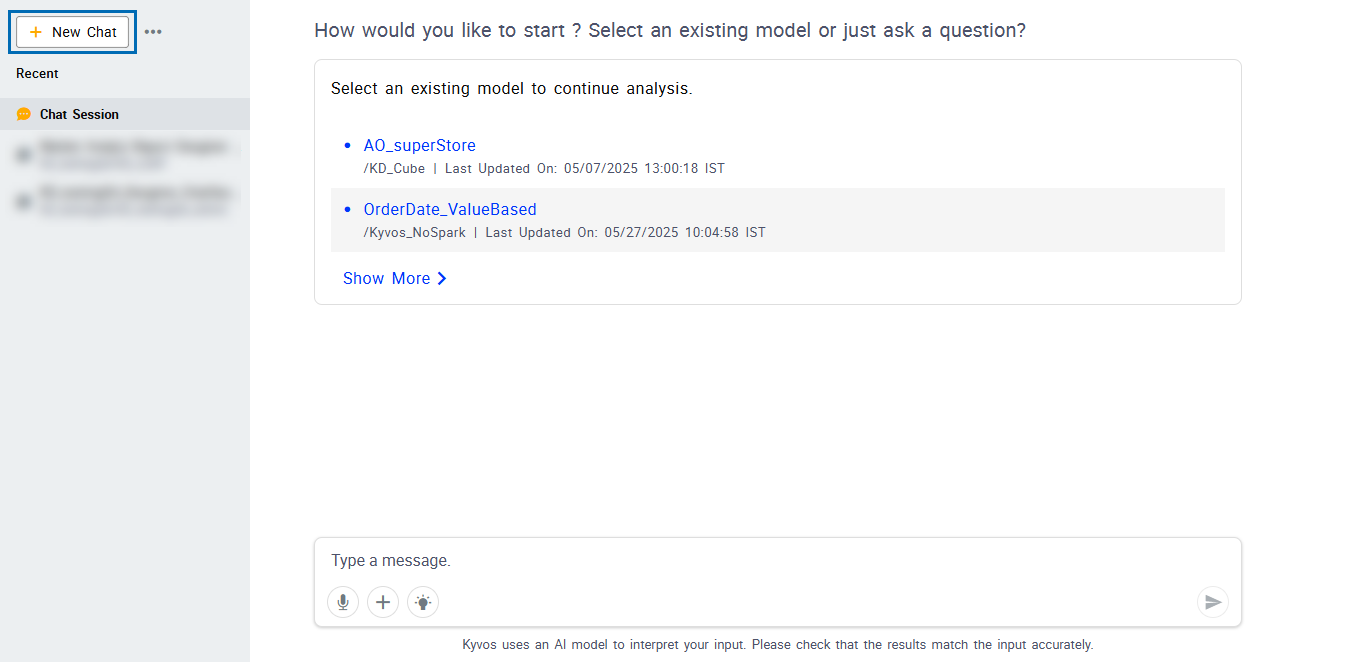Open the three-dot menu beside New Chat
Image resolution: width=1366 pixels, height=662 pixels.
point(153,32)
